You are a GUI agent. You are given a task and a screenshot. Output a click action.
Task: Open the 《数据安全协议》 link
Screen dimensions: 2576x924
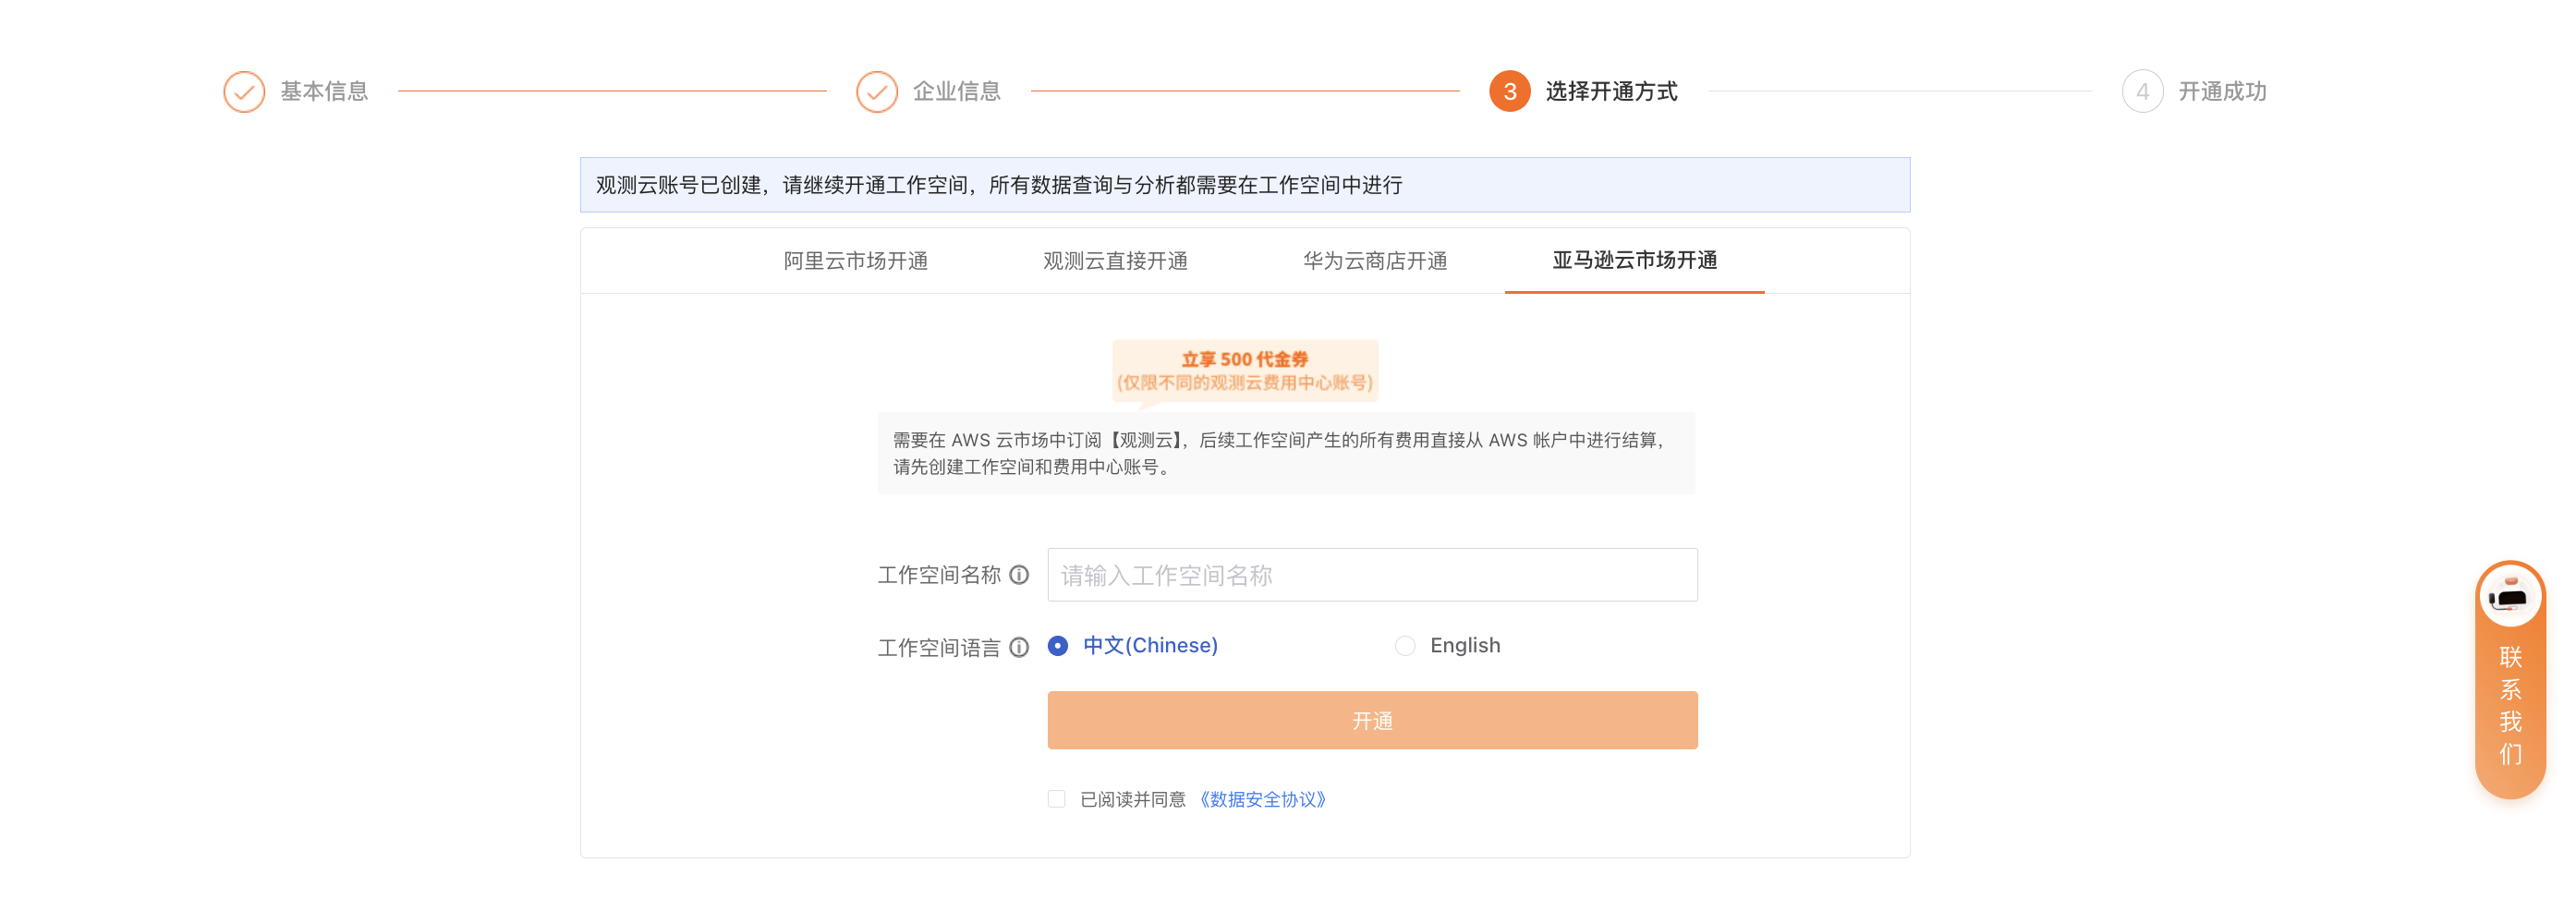pos(1263,799)
